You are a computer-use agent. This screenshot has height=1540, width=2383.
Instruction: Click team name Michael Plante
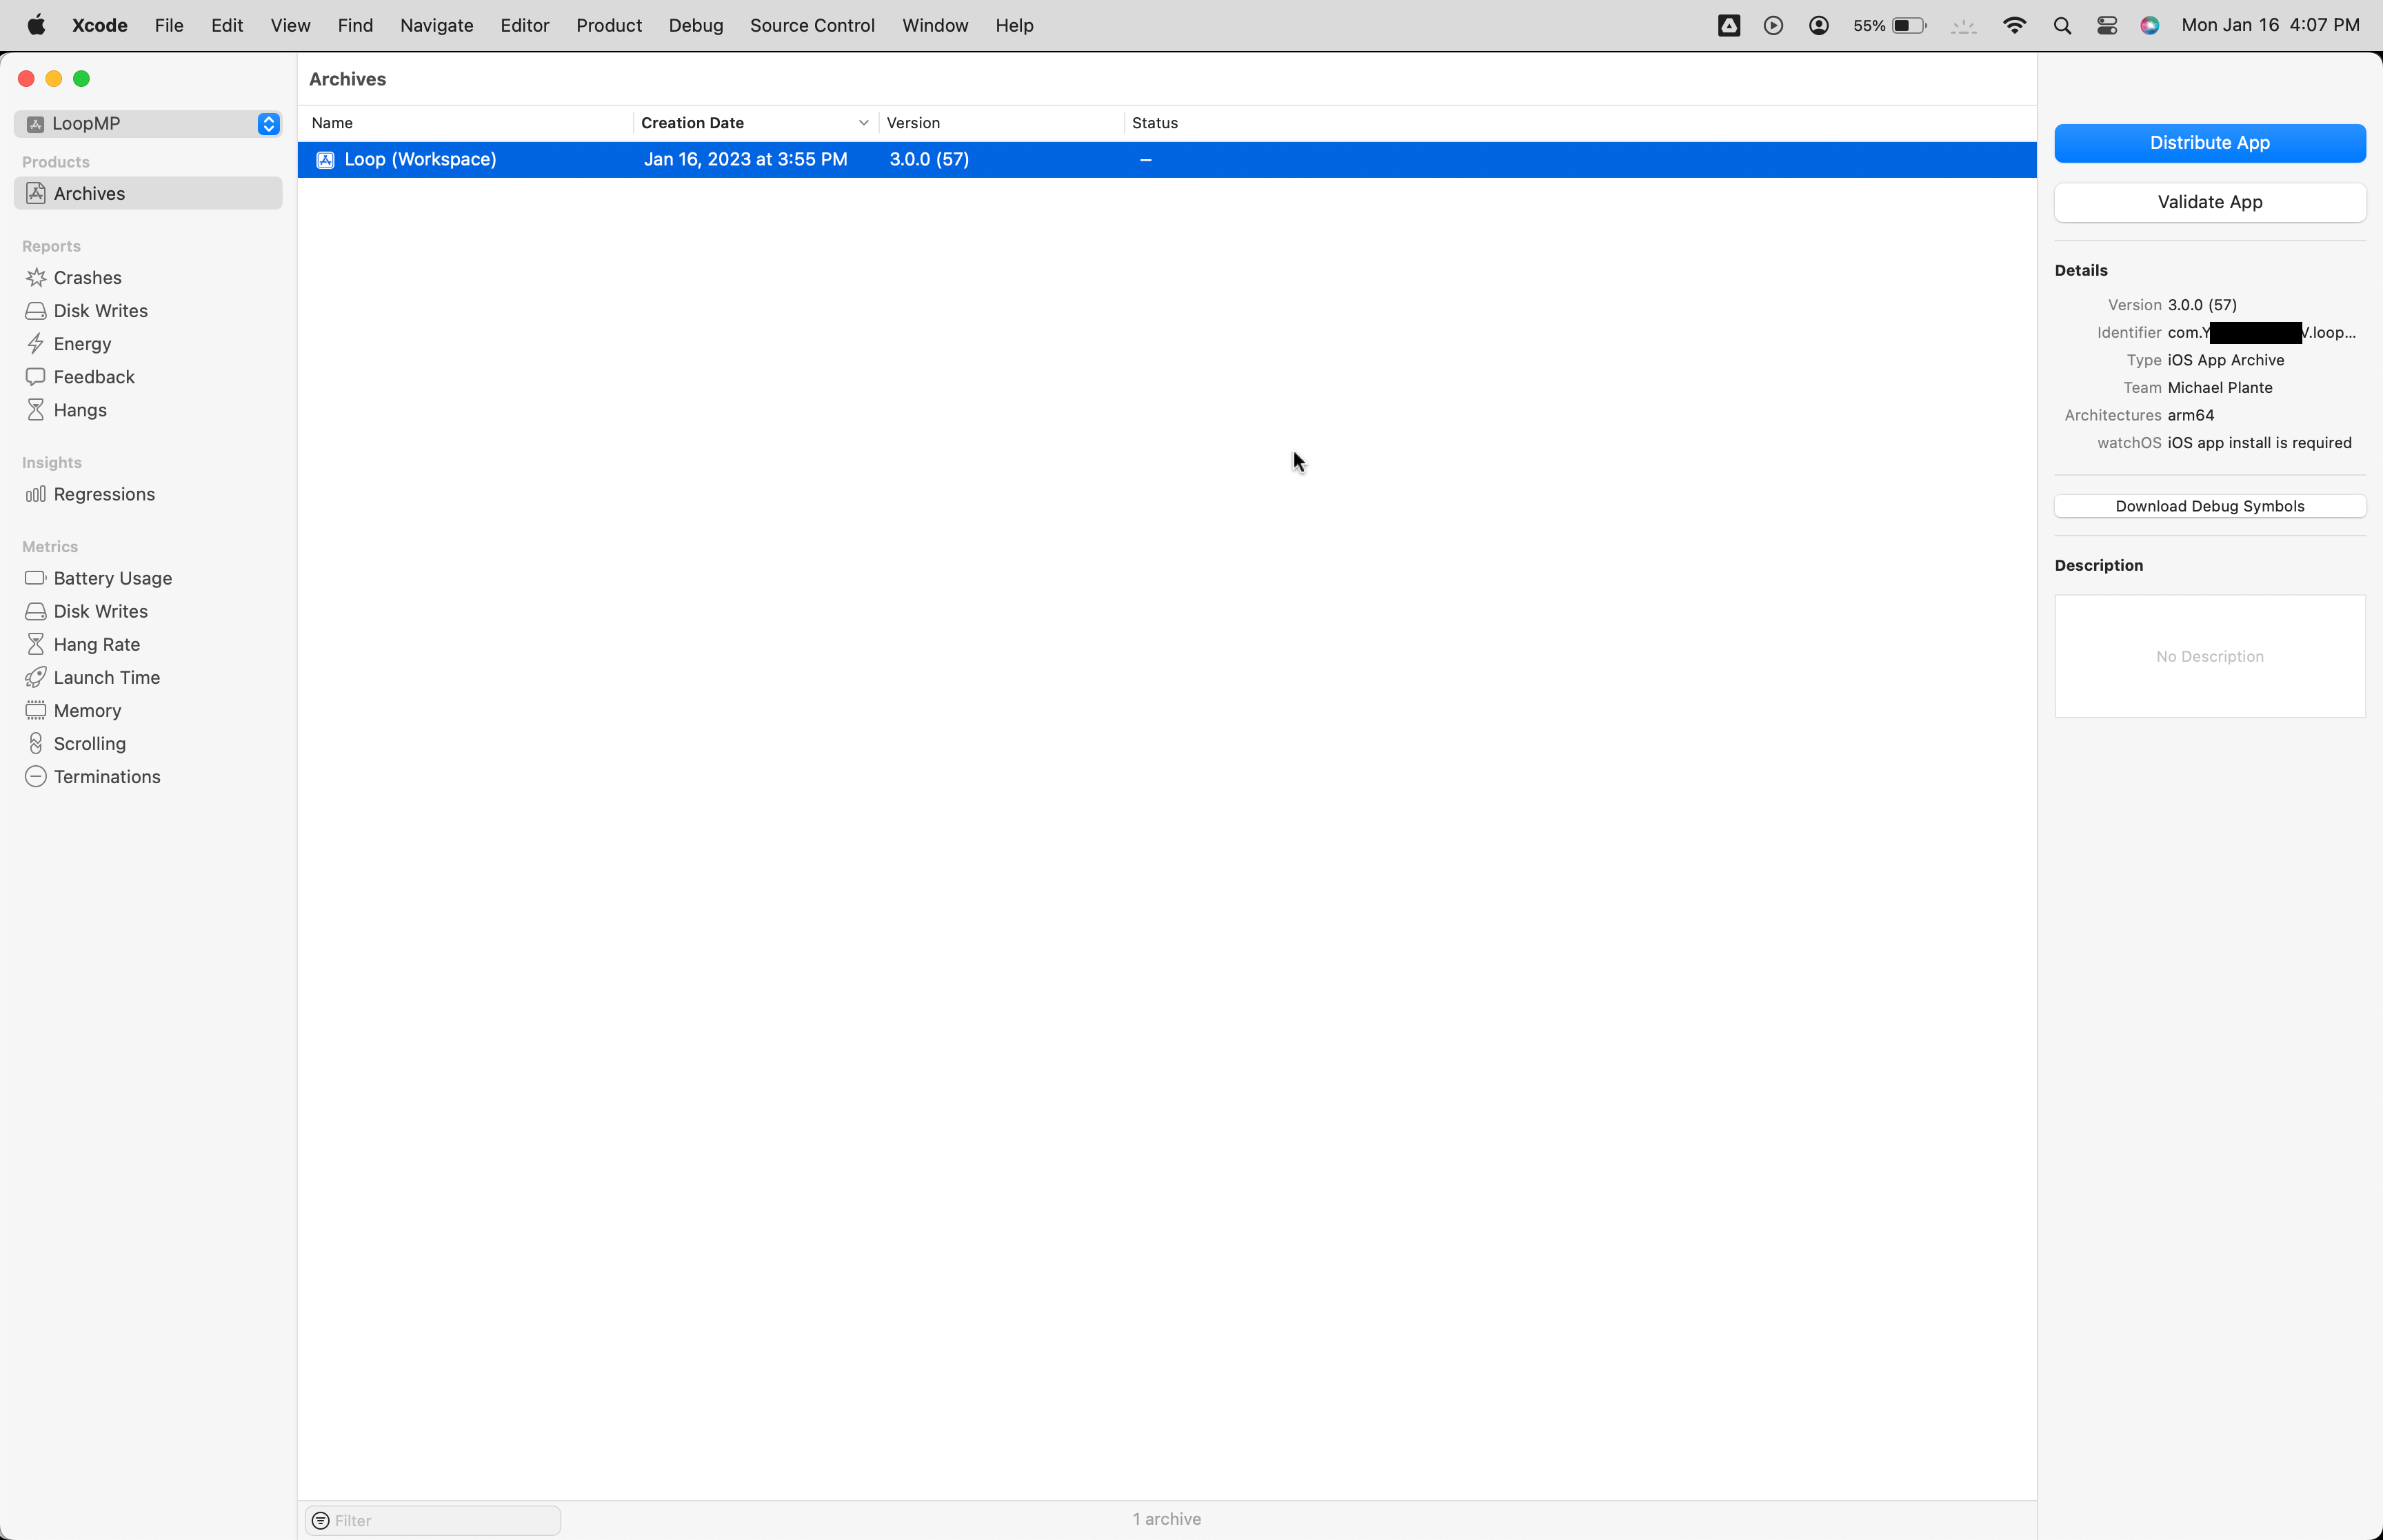tap(2220, 387)
